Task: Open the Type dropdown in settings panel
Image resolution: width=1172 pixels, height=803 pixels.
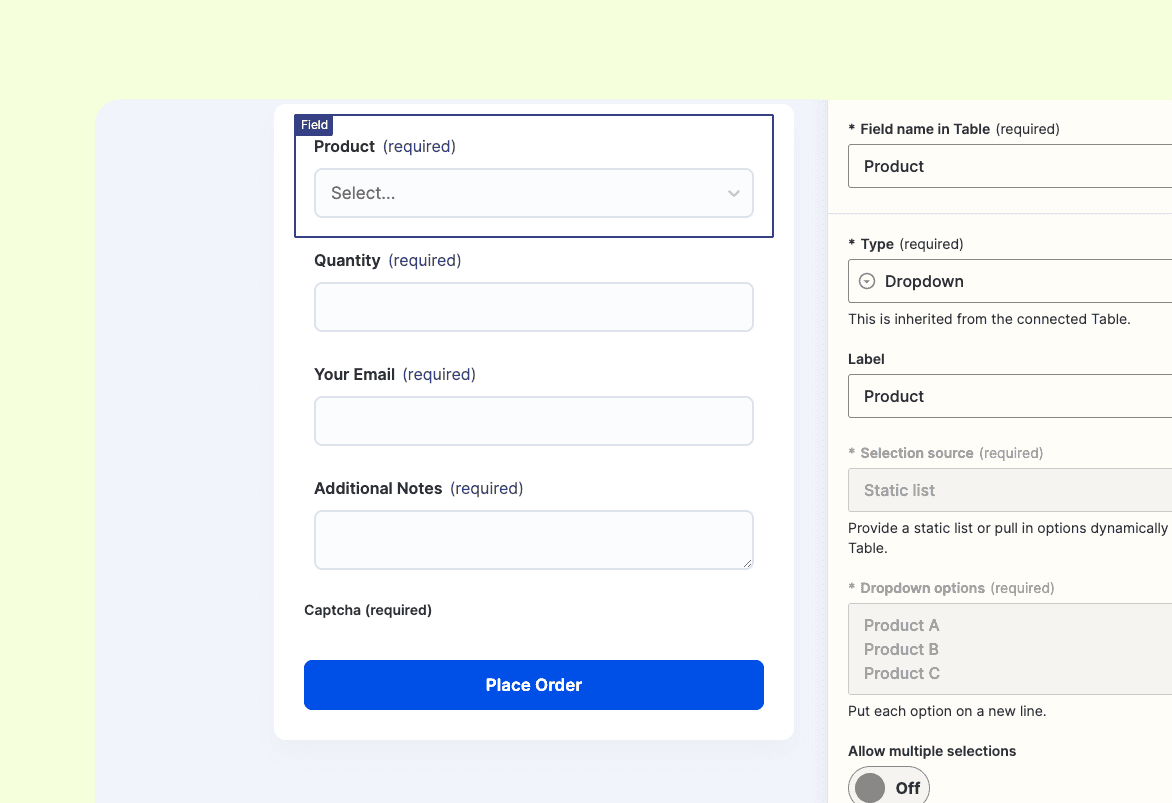Action: click(x=1010, y=282)
